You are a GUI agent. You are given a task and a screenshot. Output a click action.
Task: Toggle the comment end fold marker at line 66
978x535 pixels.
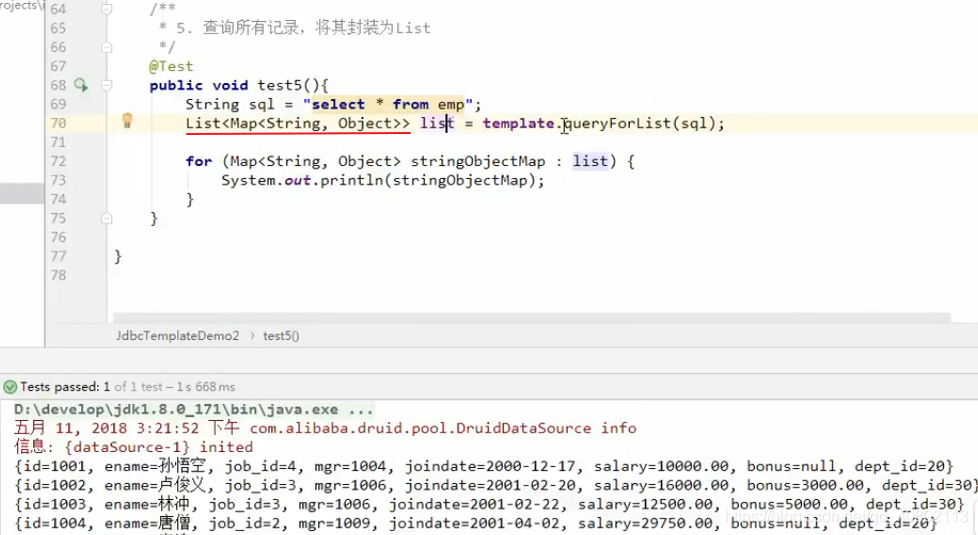pos(107,47)
